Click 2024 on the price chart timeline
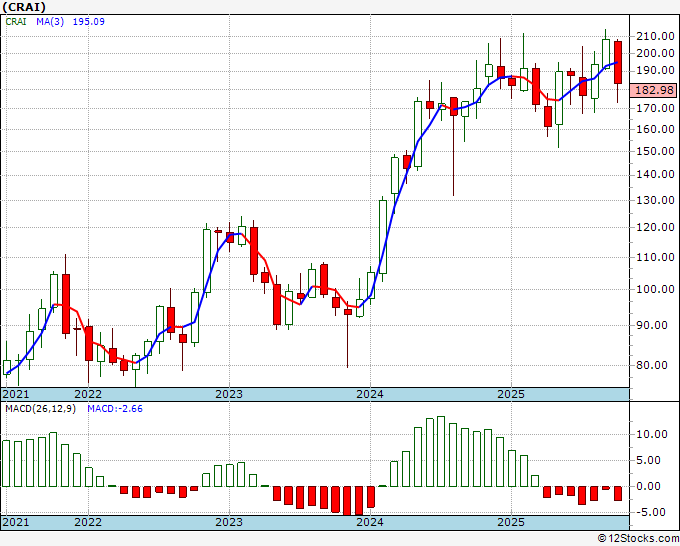Screen dimensions: 680x546 coord(370,394)
